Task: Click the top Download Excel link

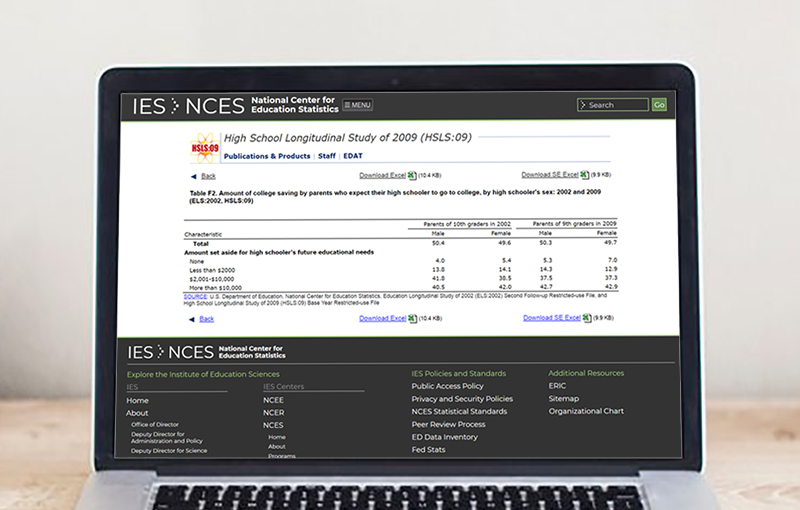Action: [382, 175]
